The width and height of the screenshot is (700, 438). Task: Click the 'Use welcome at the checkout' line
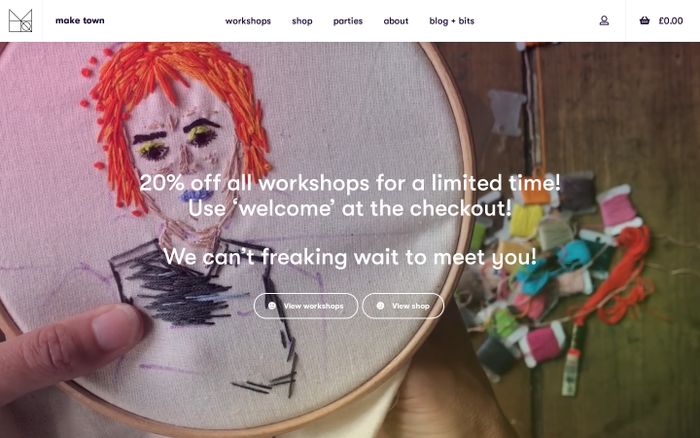[350, 209]
